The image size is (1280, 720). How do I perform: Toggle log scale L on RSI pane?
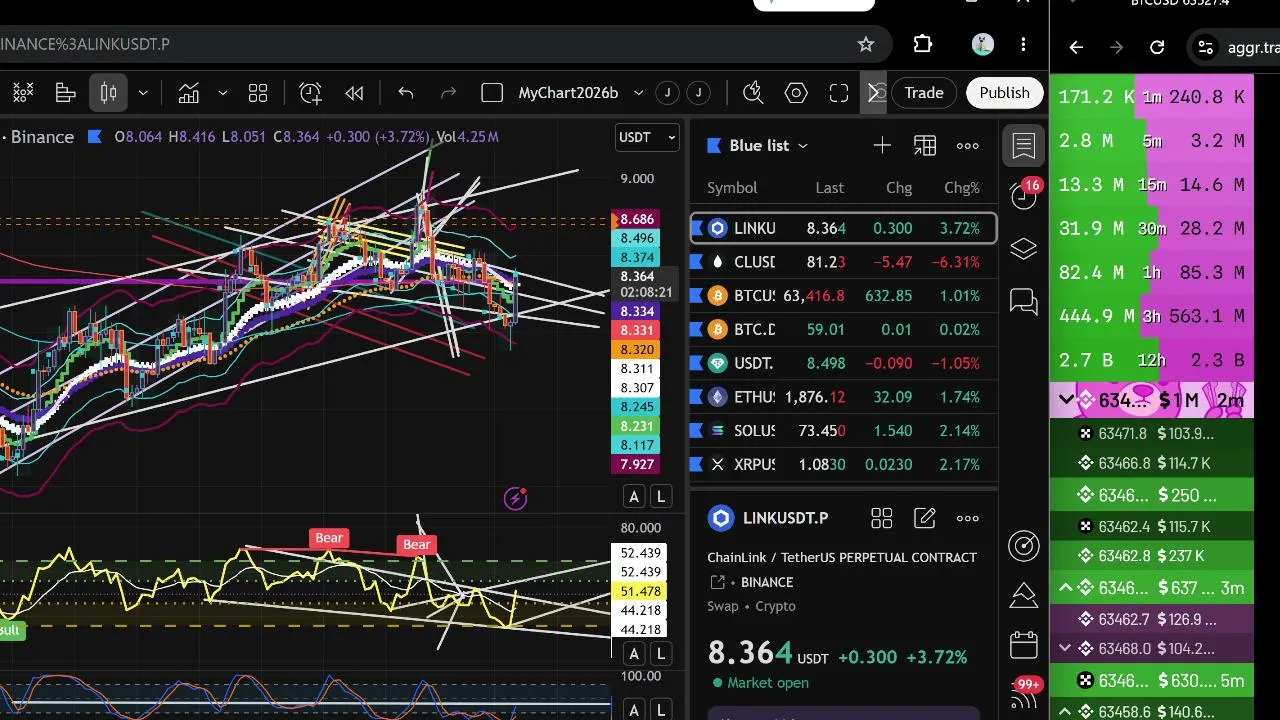tap(661, 654)
